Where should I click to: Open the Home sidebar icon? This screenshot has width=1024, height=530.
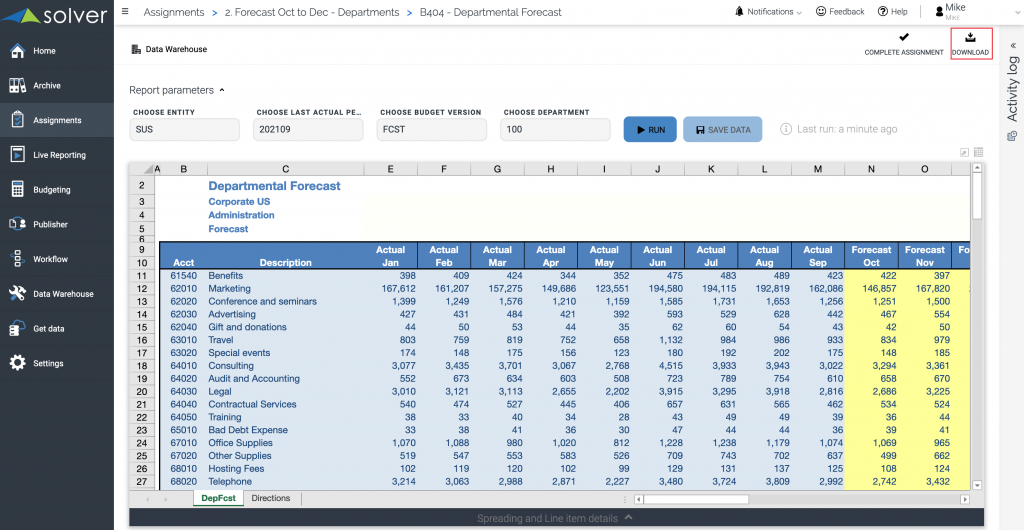[x=17, y=51]
